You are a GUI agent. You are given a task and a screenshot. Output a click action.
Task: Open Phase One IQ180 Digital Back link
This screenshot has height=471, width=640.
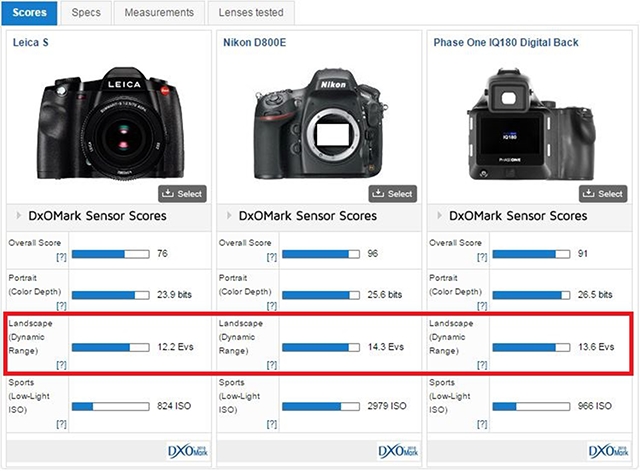click(x=505, y=43)
